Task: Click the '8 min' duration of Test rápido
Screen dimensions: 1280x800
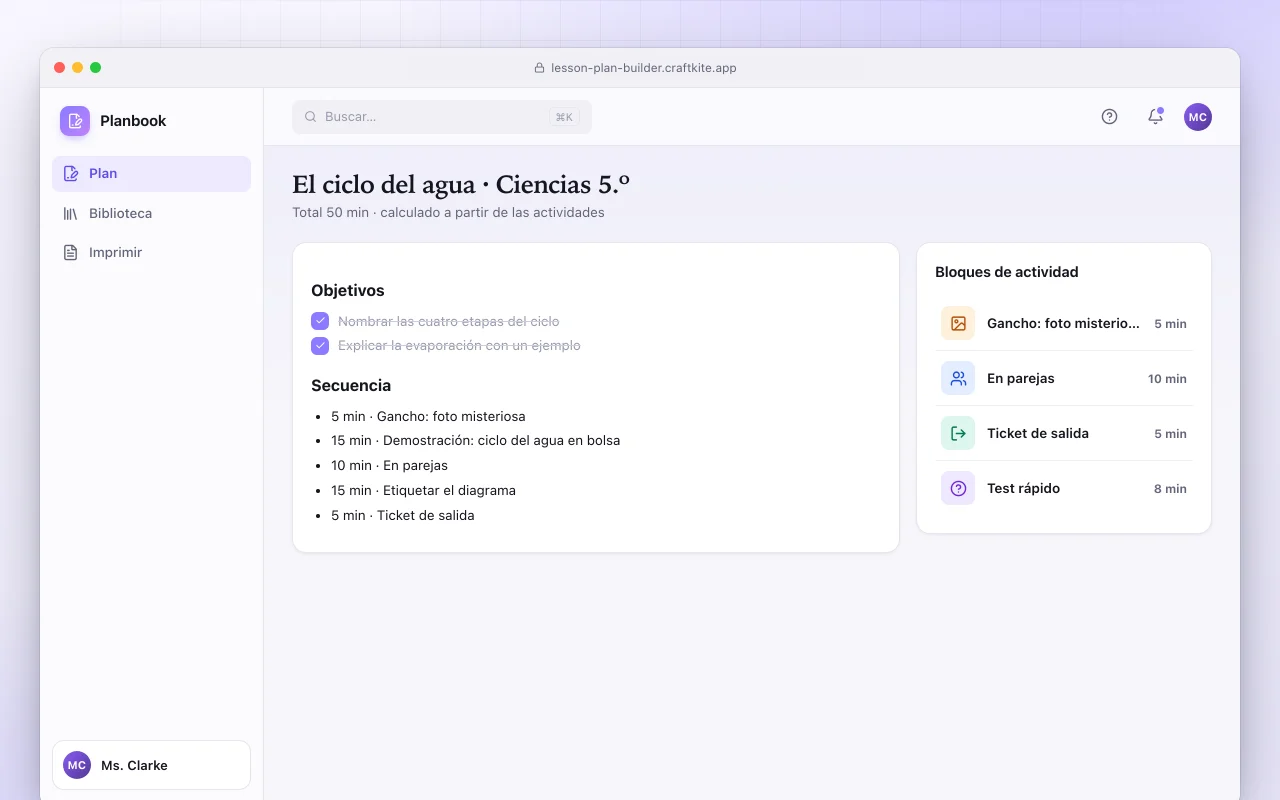Action: click(1170, 489)
